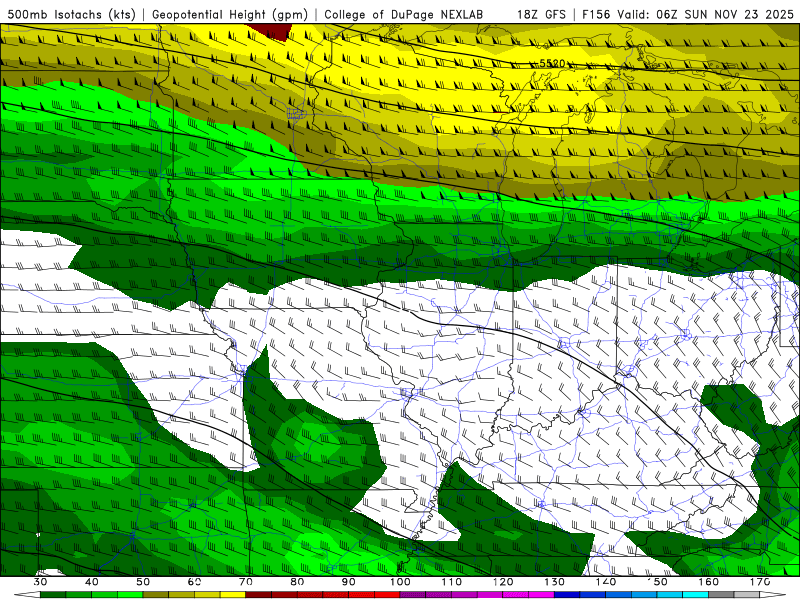Click the '500mb Isotachs (kts)' title text
The image size is (800, 600).
[72, 15]
